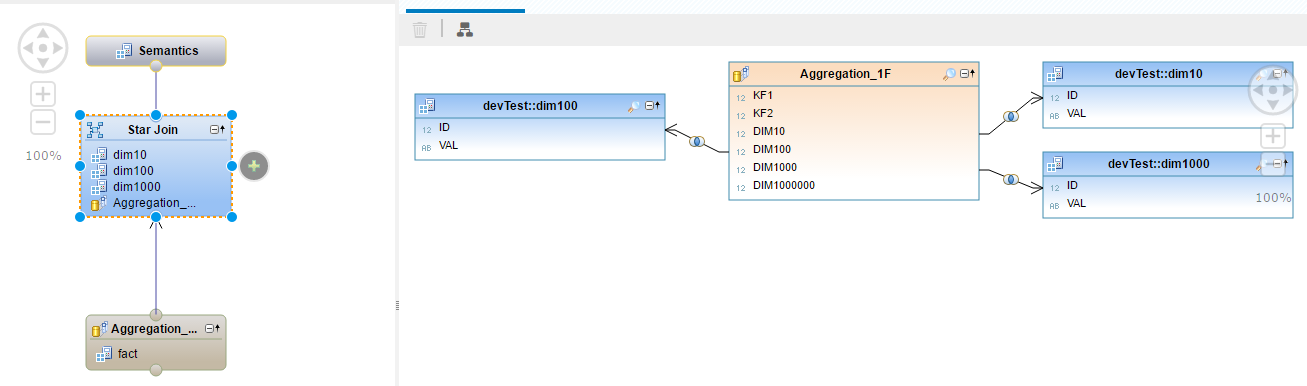Zoom out using left panel minus button

tap(43, 123)
